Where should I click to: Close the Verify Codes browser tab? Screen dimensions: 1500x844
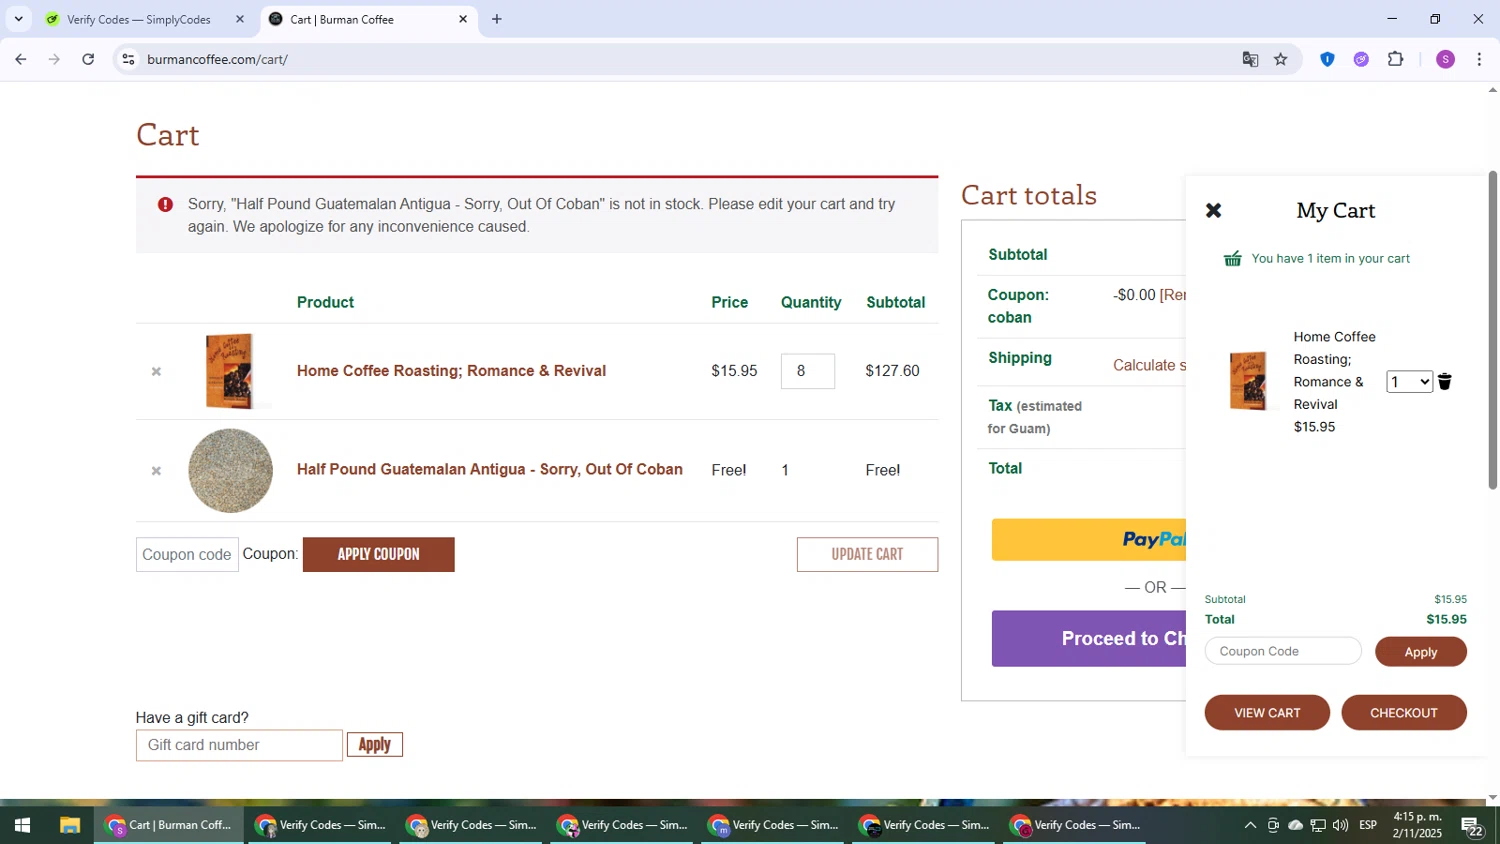click(x=239, y=19)
